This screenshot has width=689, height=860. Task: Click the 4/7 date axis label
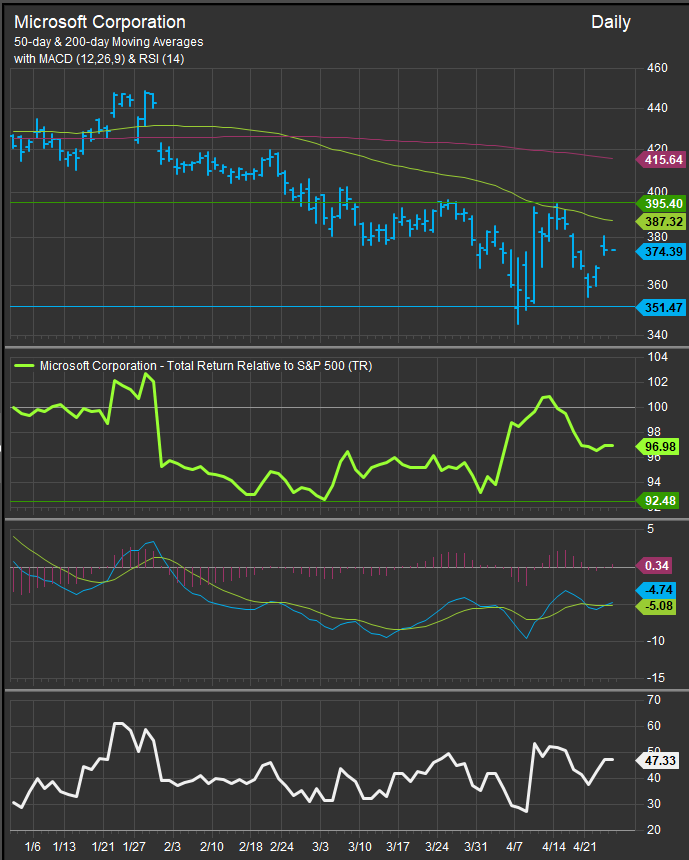click(x=514, y=846)
